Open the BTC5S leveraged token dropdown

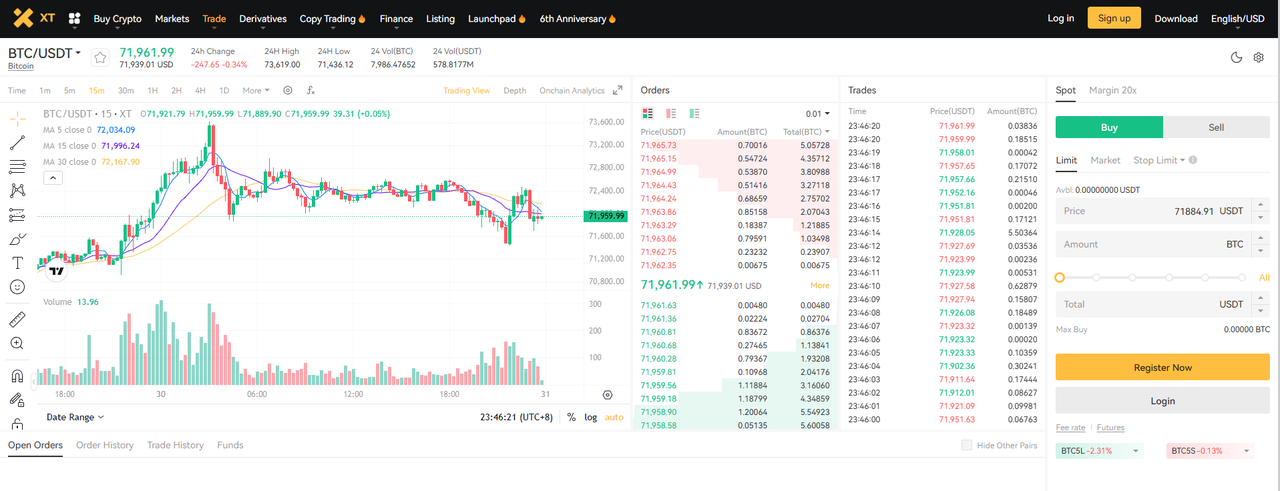point(1210,451)
